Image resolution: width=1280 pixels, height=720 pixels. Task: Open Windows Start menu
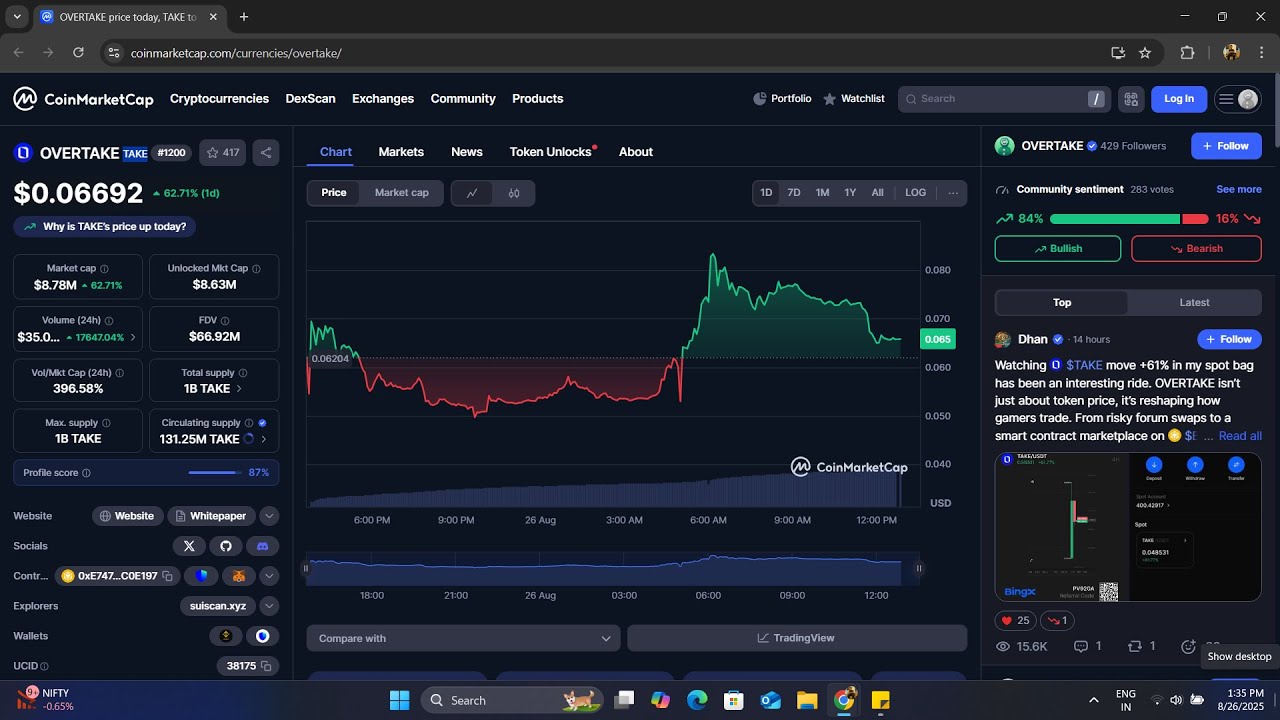point(399,700)
